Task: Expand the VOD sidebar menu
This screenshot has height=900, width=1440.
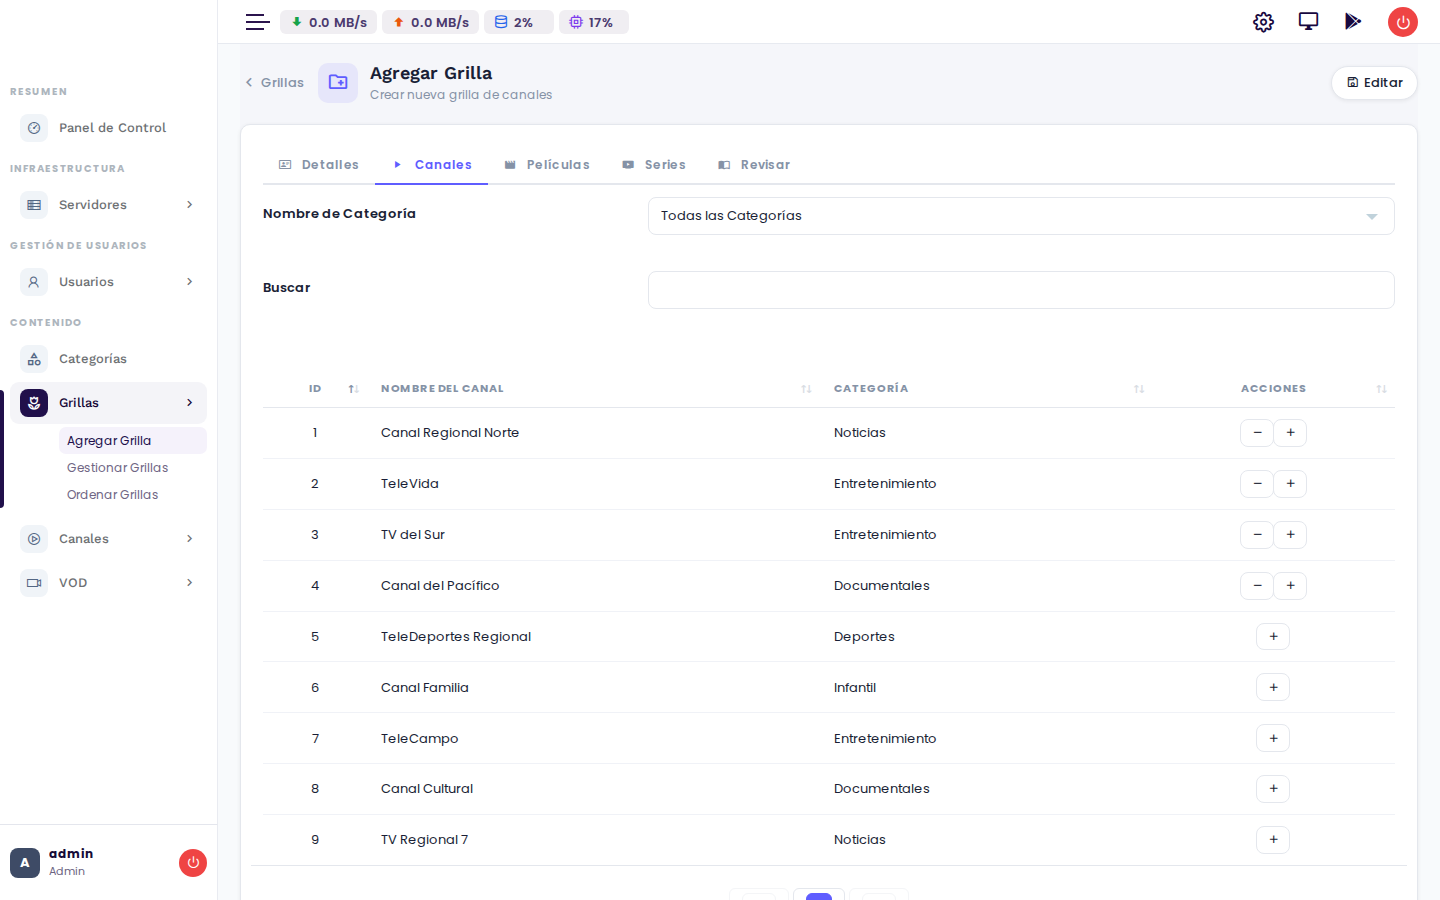Action: (x=108, y=583)
